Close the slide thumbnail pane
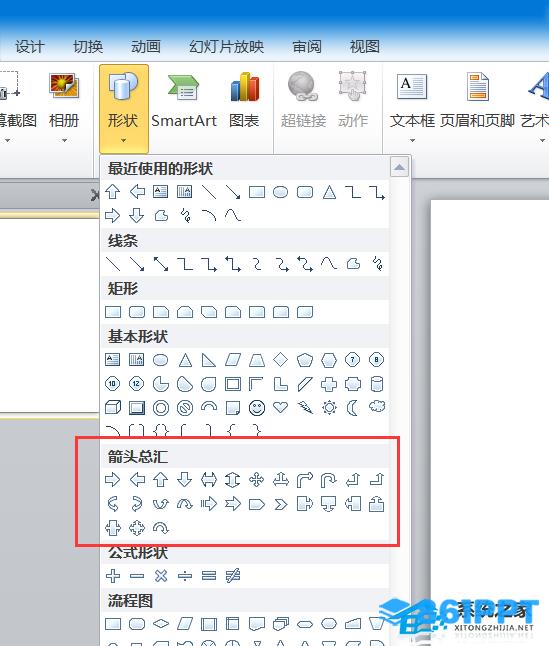The height and width of the screenshot is (646, 549). pos(96,195)
